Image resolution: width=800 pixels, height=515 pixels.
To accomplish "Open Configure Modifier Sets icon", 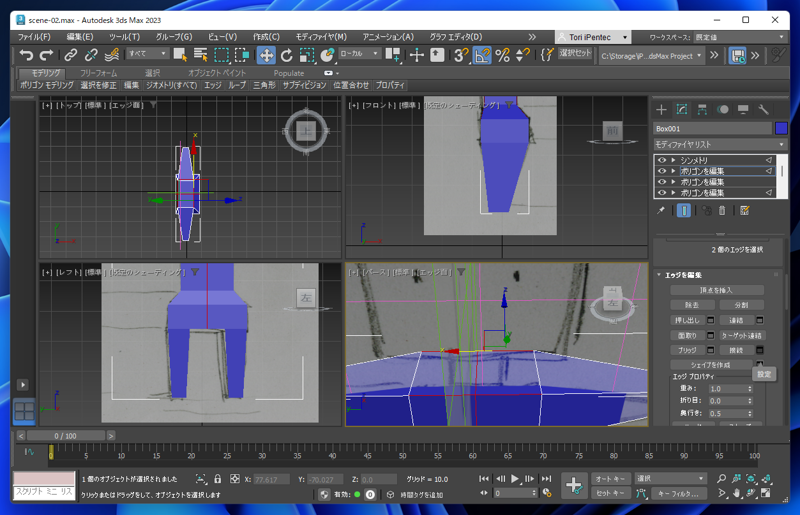I will [x=745, y=210].
